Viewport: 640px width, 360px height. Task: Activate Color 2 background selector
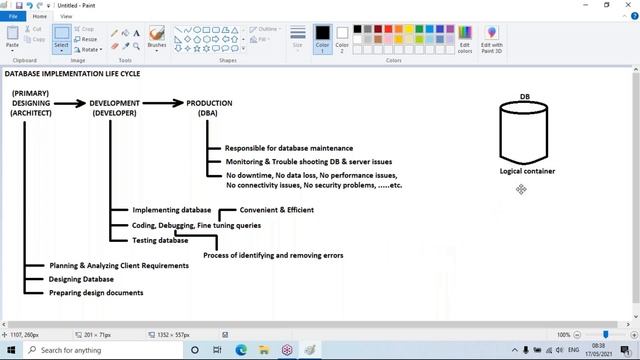point(342,39)
